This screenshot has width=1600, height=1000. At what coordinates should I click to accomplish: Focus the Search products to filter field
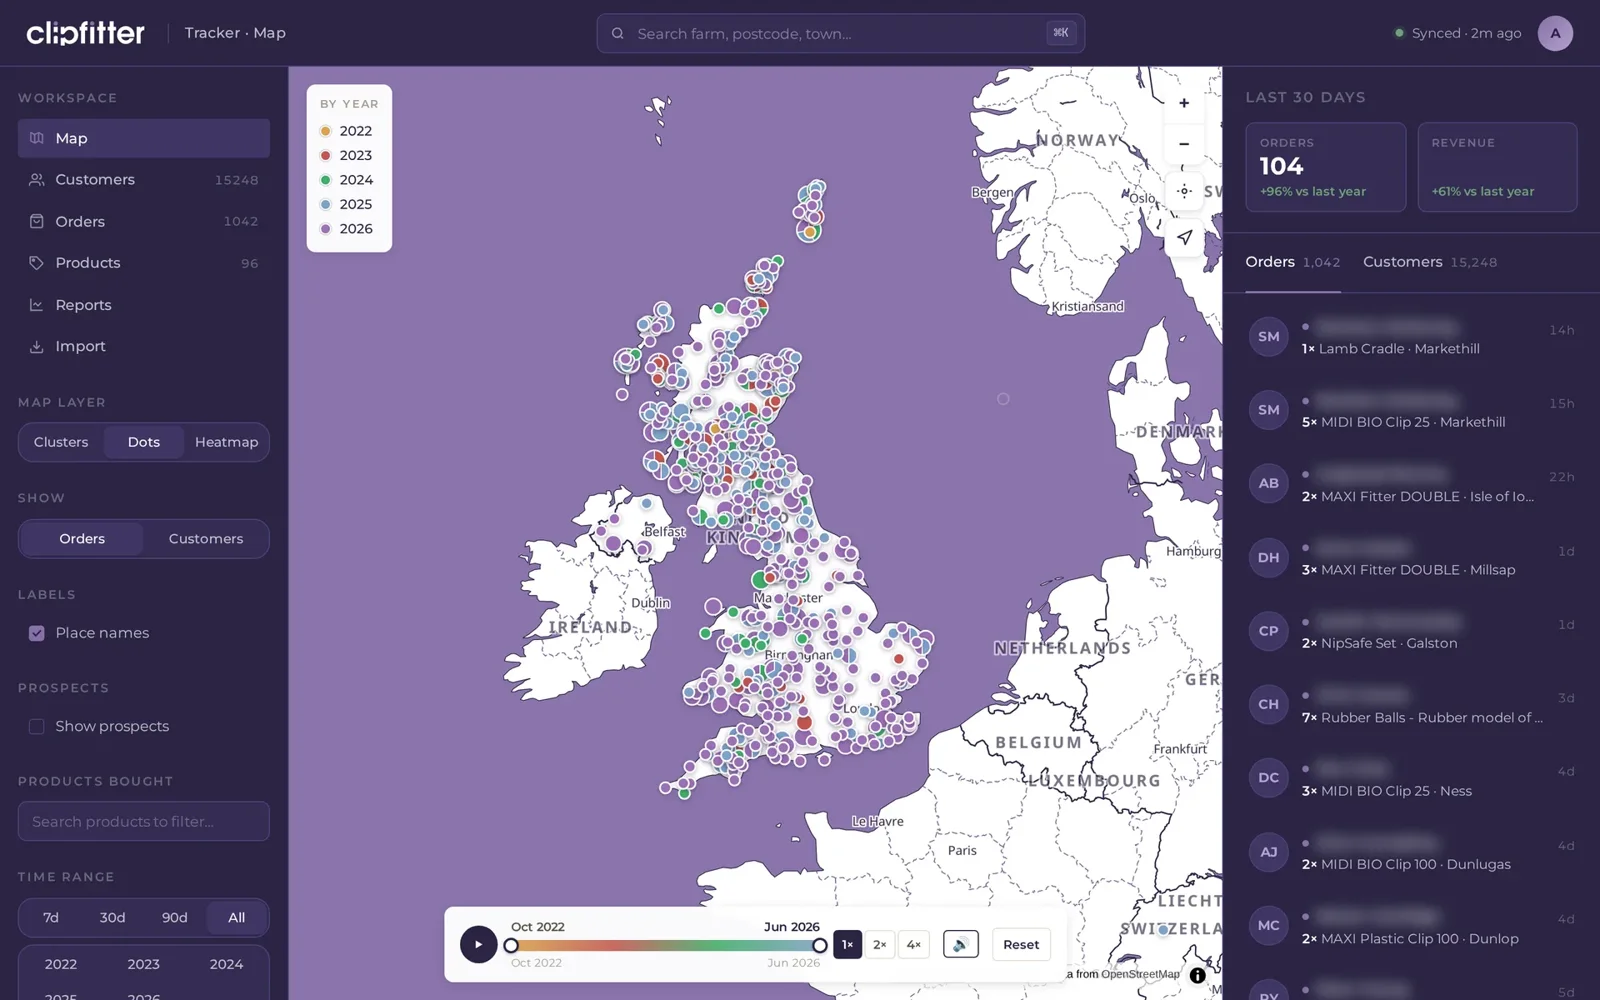pyautogui.click(x=144, y=821)
